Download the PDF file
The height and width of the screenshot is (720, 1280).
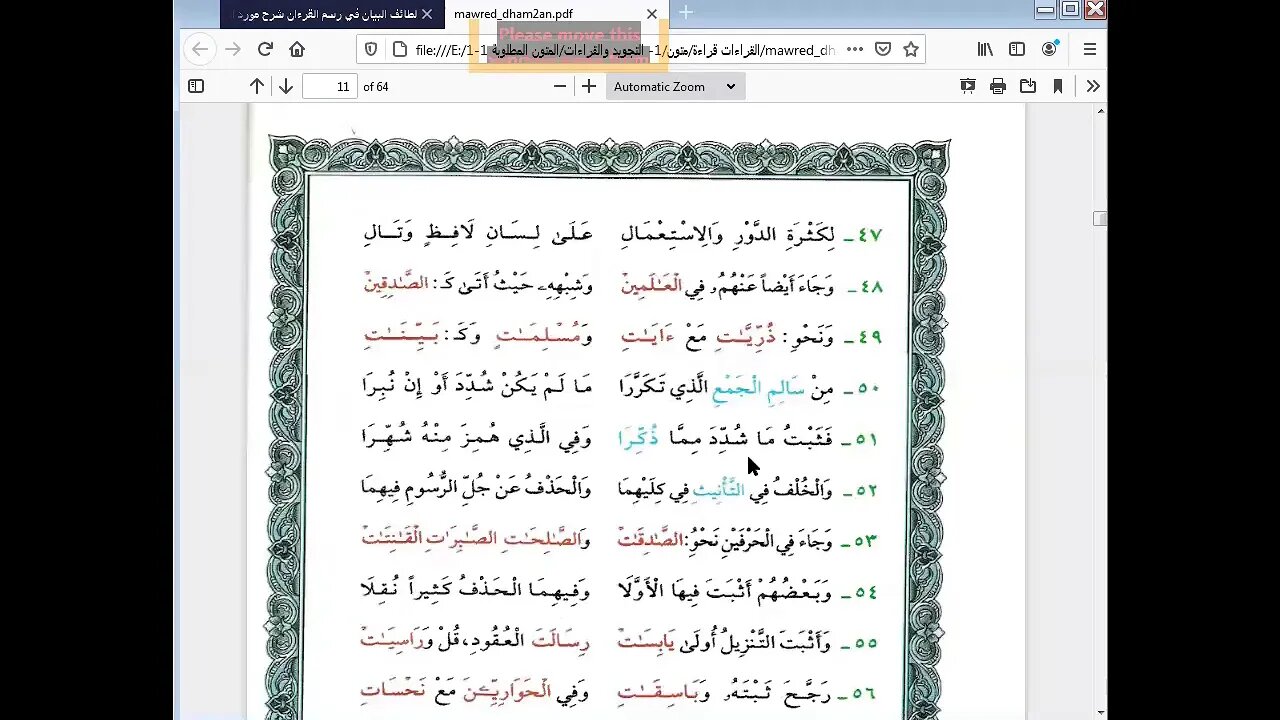click(x=1028, y=87)
